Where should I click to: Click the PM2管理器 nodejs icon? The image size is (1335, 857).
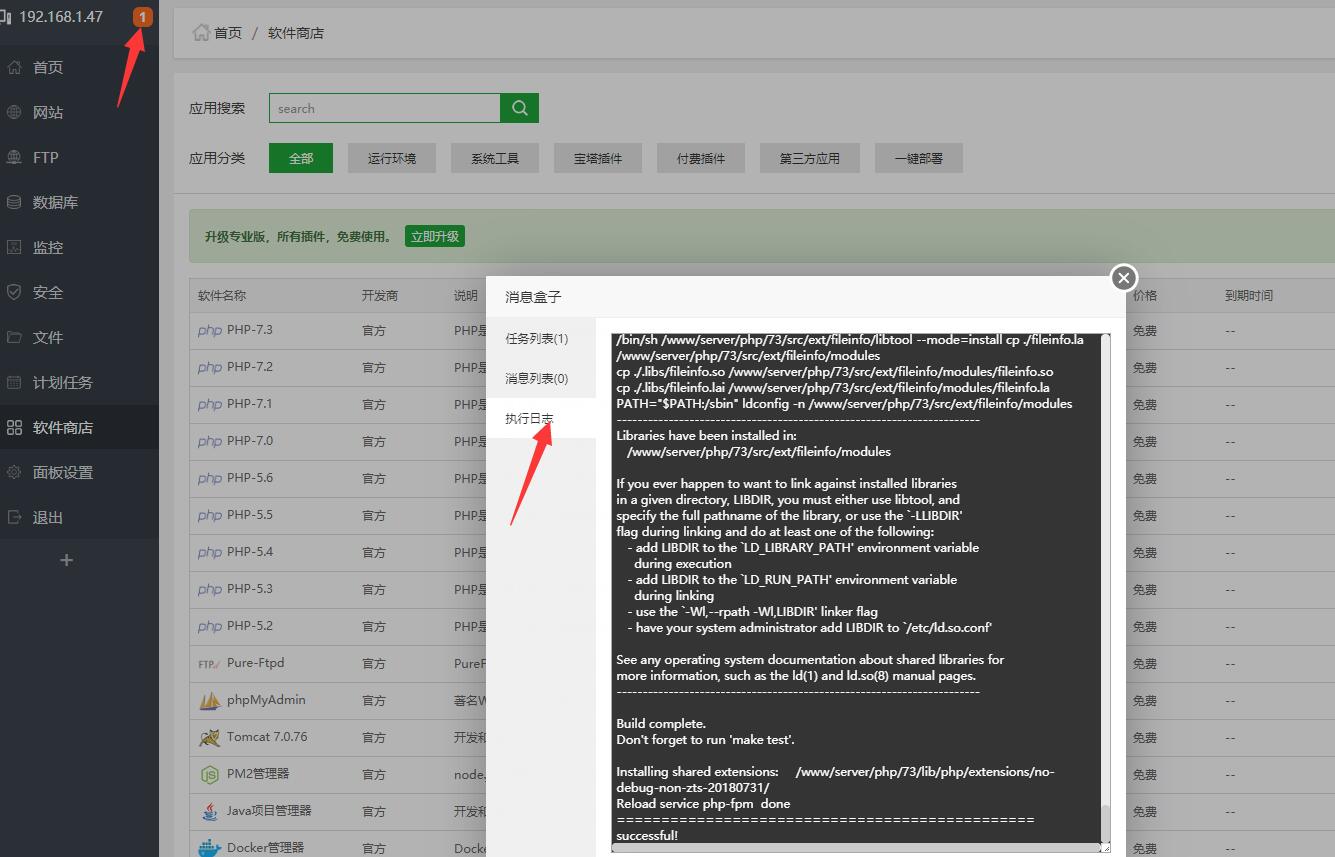(x=210, y=775)
